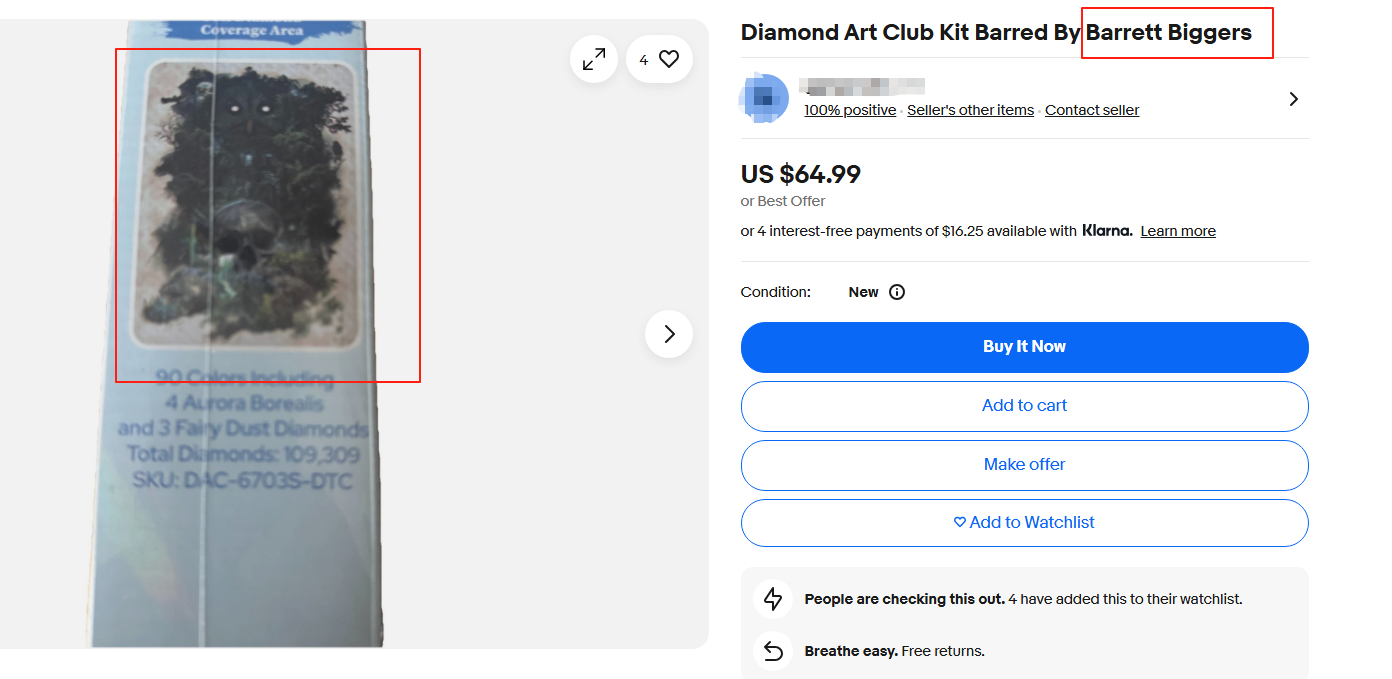Click the US $64.99 price

[x=800, y=174]
